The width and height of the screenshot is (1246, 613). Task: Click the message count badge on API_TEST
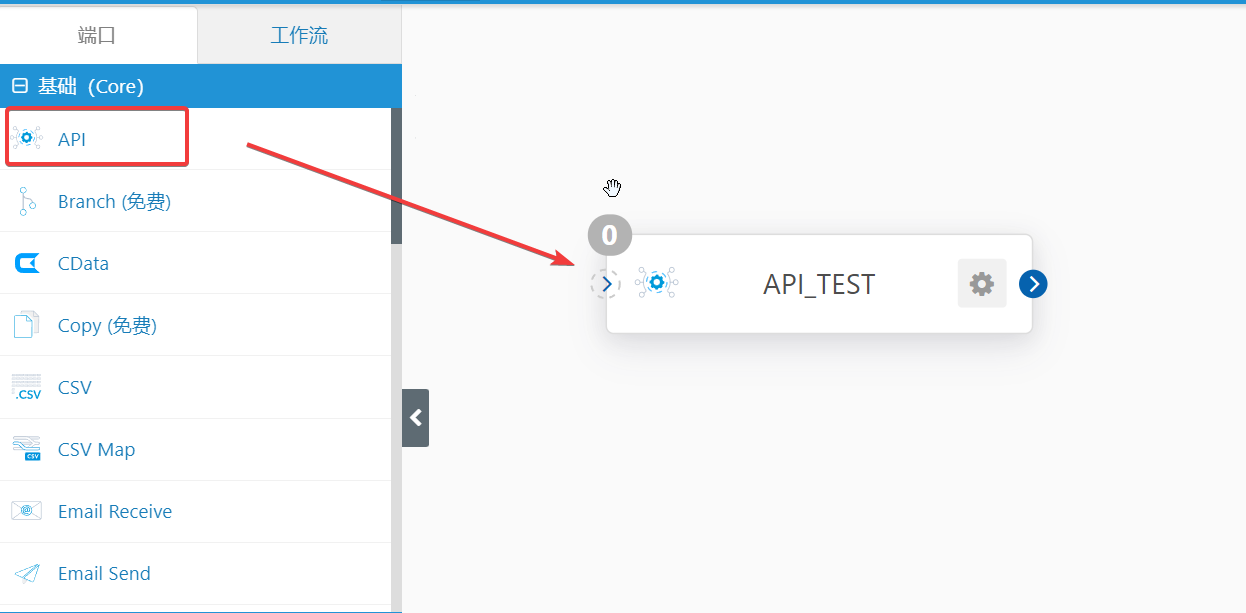pyautogui.click(x=609, y=236)
